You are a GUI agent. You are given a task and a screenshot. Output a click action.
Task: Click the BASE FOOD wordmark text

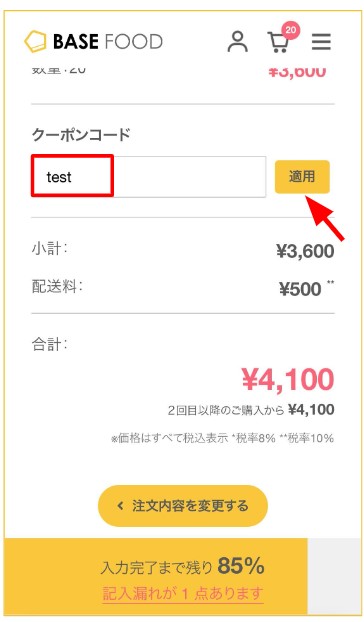(107, 42)
